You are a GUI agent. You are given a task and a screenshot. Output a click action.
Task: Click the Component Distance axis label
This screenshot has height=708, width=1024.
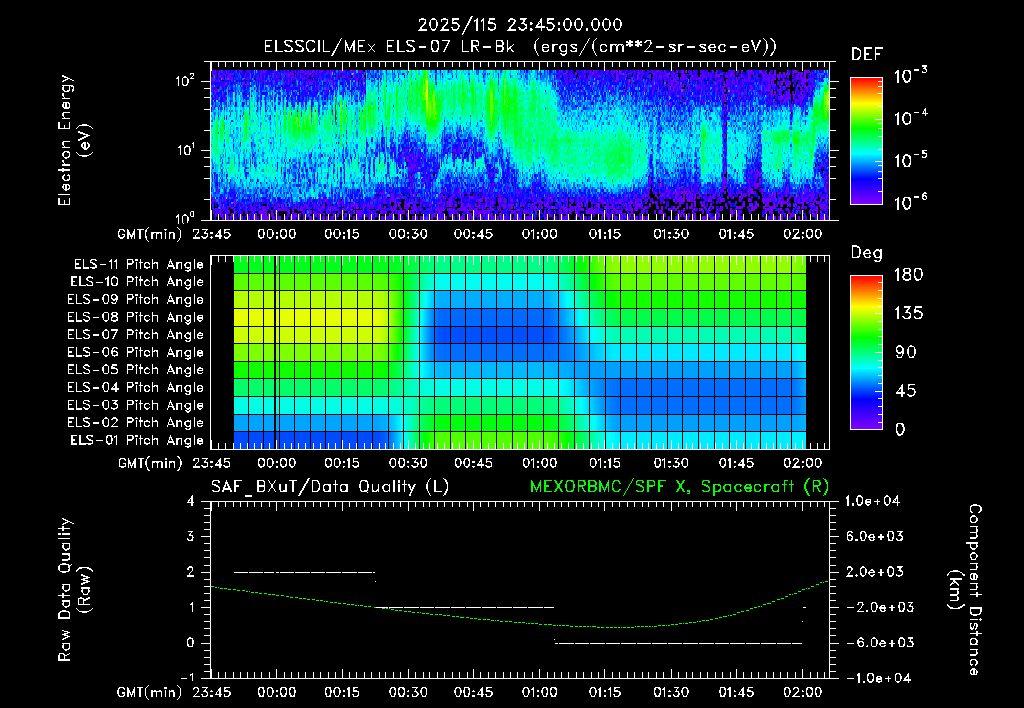(965, 590)
